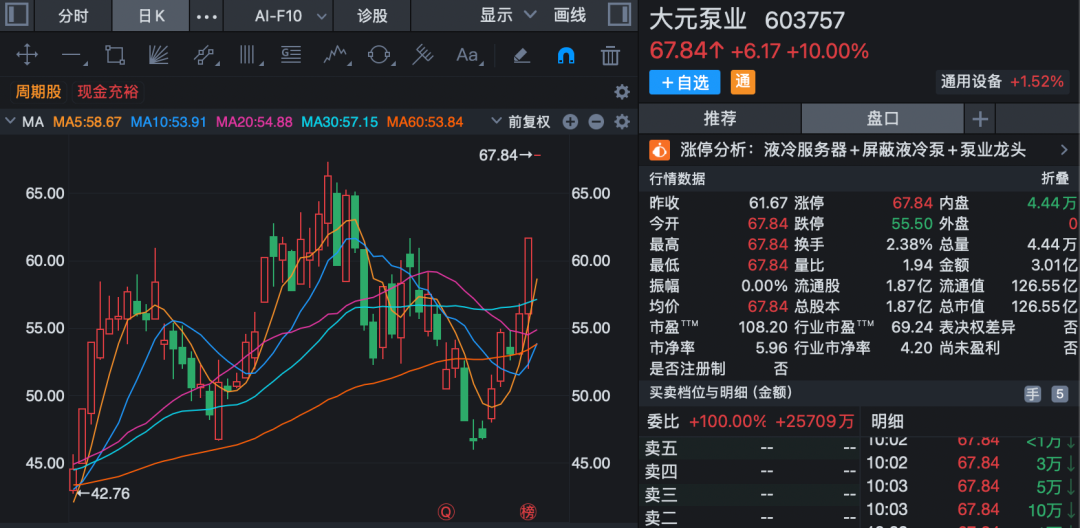
Task: Choose the rectangle shape drawing tool
Action: [x=114, y=54]
